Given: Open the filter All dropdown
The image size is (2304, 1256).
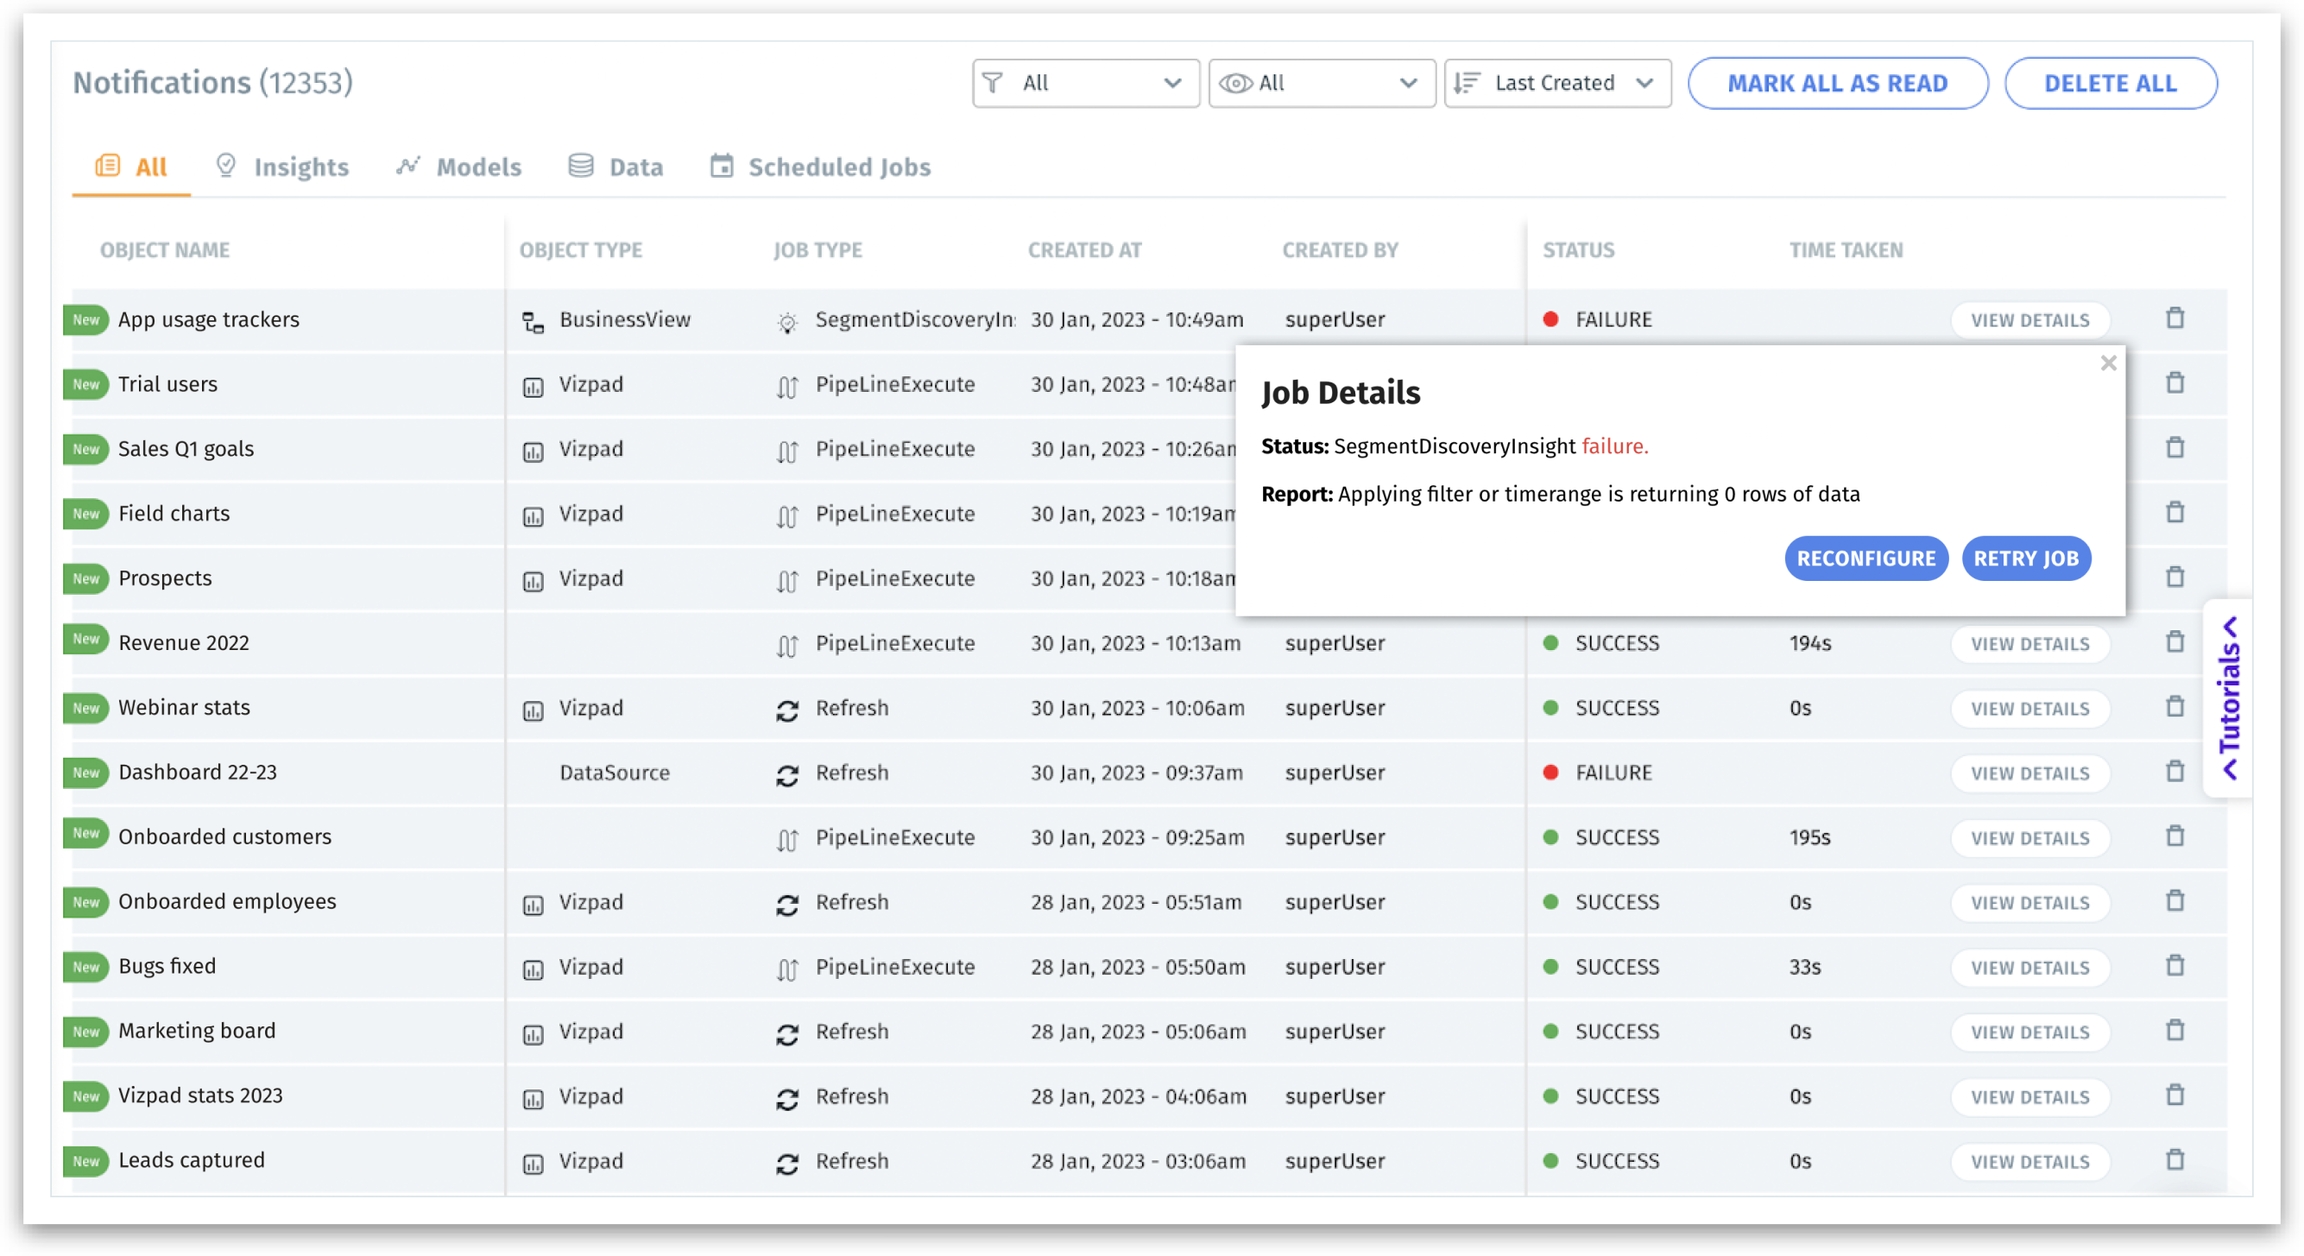Looking at the screenshot, I should 1085,83.
